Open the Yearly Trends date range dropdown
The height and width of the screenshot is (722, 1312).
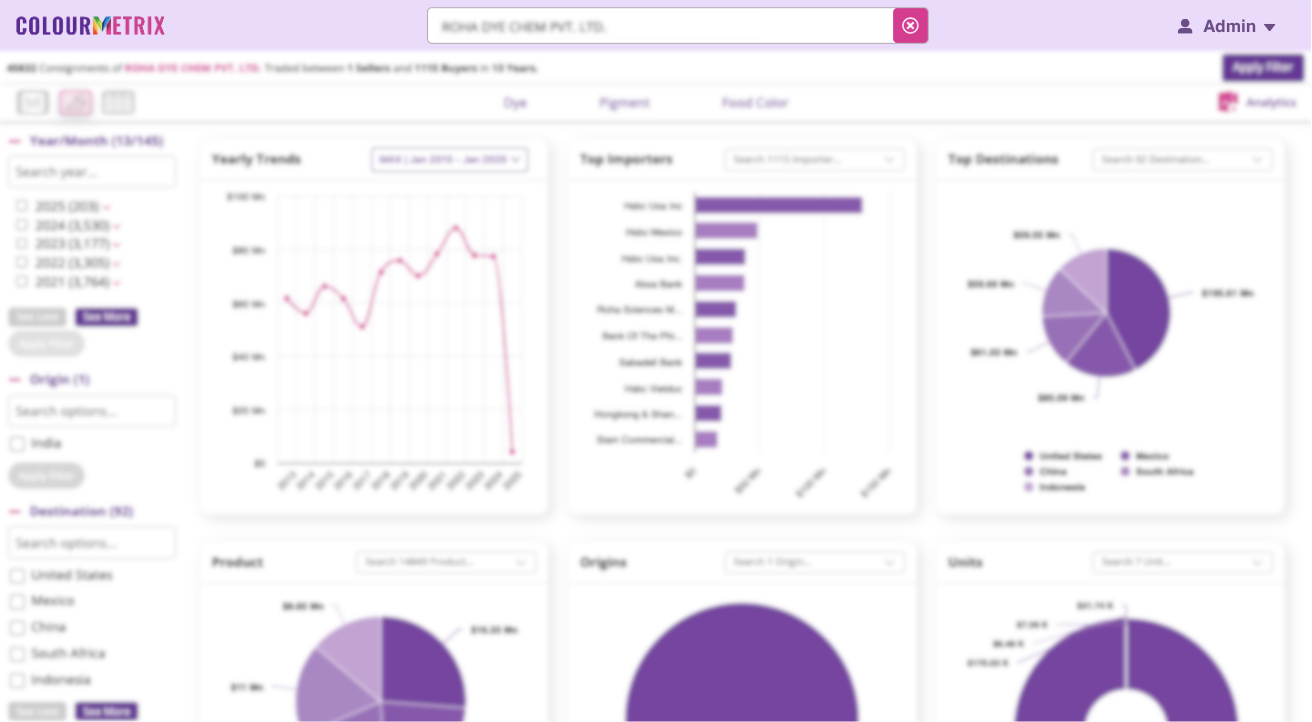pos(449,159)
